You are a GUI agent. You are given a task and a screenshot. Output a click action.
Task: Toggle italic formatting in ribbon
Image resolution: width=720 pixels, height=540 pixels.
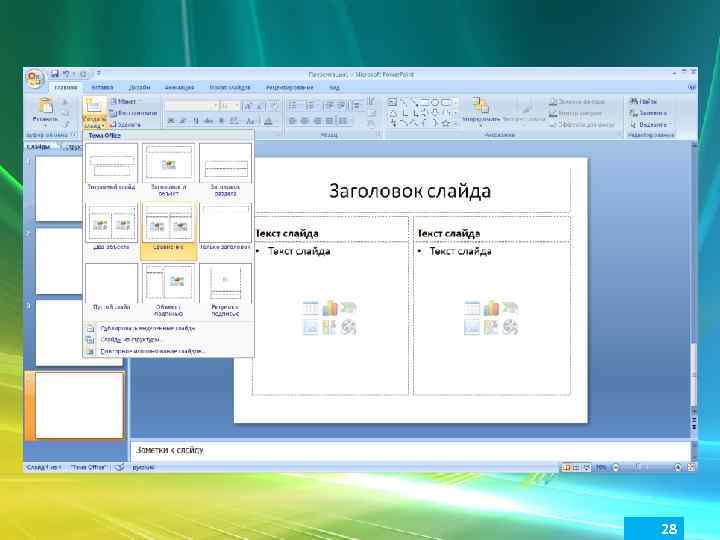coord(183,121)
